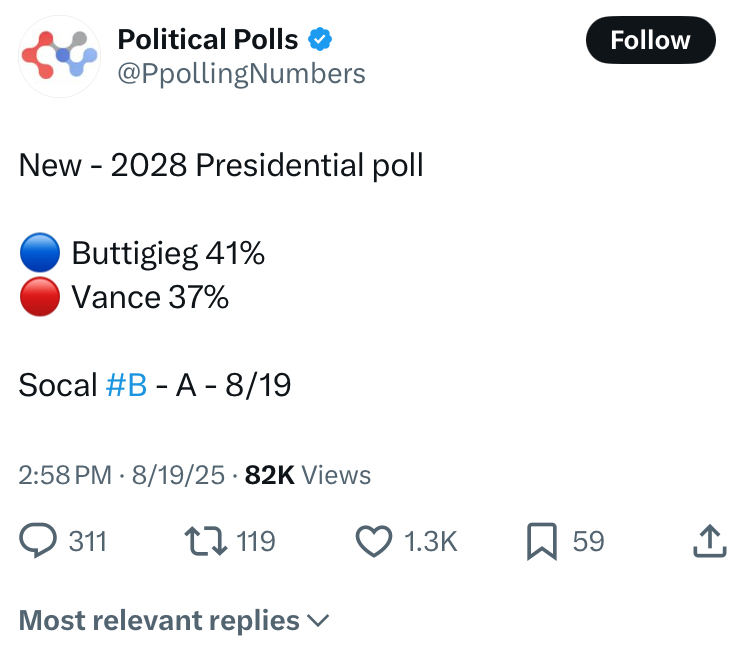View the 82K Views analytics
Viewport: 732px width, 664px height.
click(307, 476)
